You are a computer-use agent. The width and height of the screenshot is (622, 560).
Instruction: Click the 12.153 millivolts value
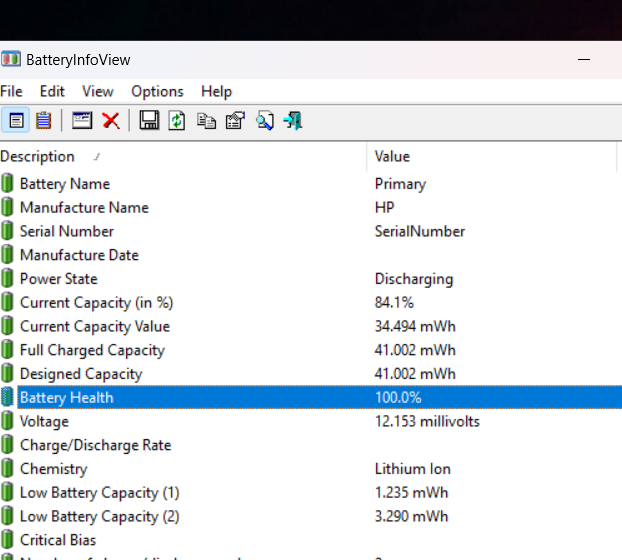(427, 421)
